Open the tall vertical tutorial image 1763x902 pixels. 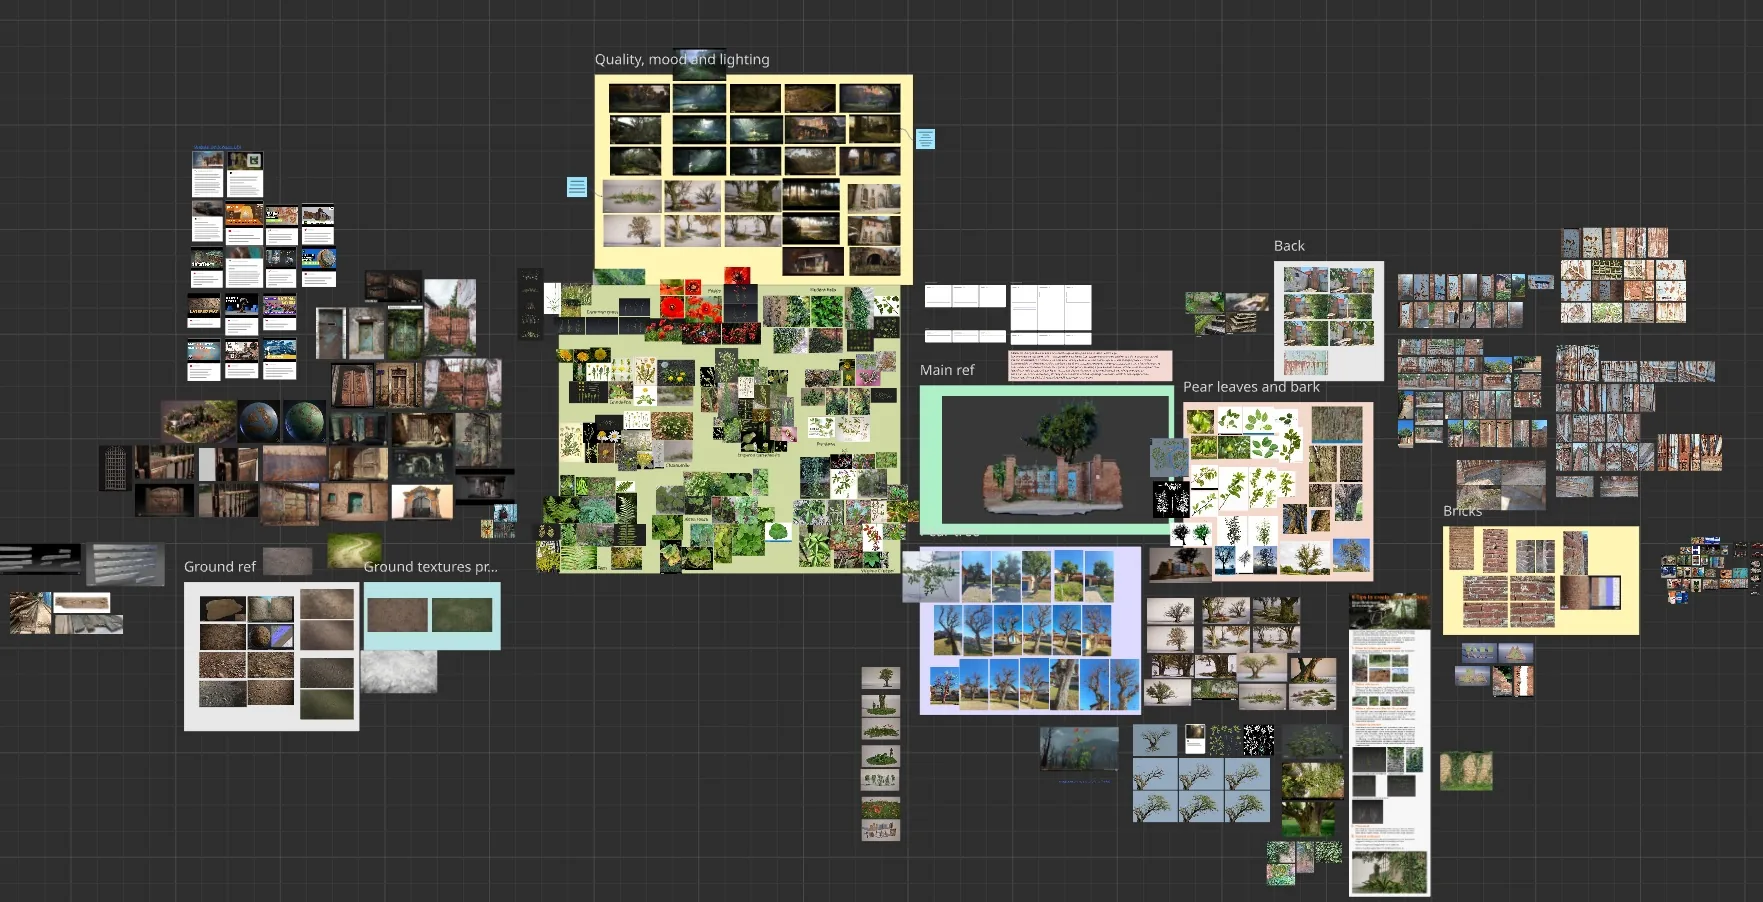pyautogui.click(x=1389, y=745)
